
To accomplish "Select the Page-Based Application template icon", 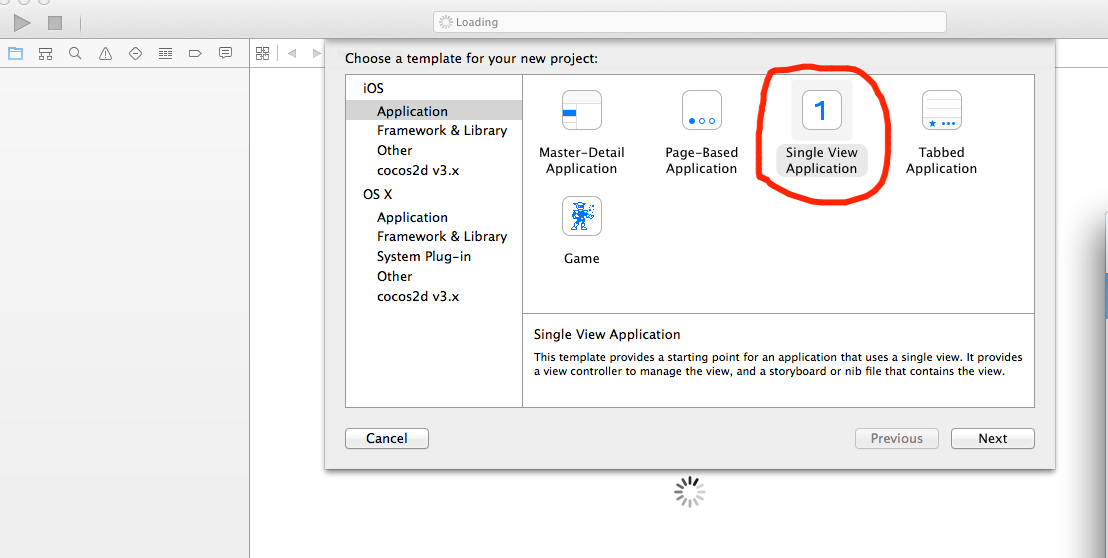I will (702, 110).
